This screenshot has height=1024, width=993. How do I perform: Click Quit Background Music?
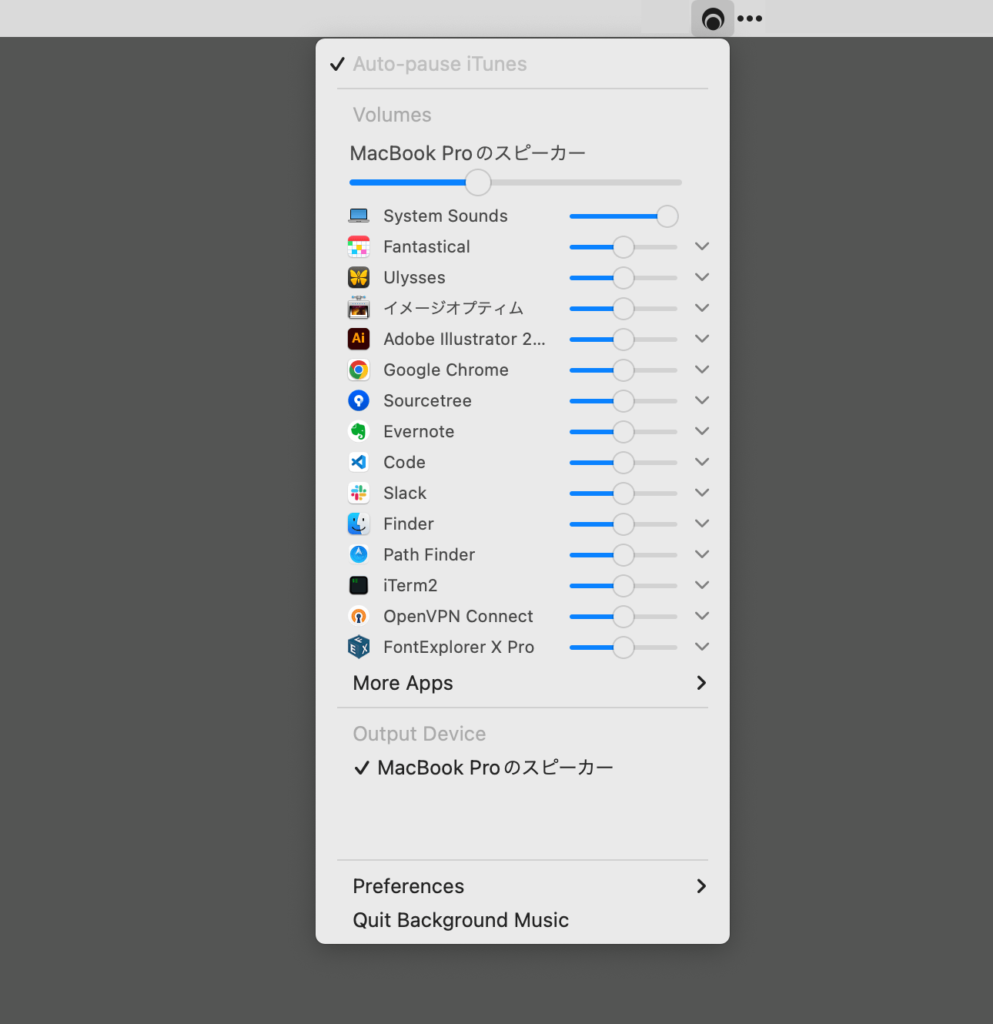460,919
